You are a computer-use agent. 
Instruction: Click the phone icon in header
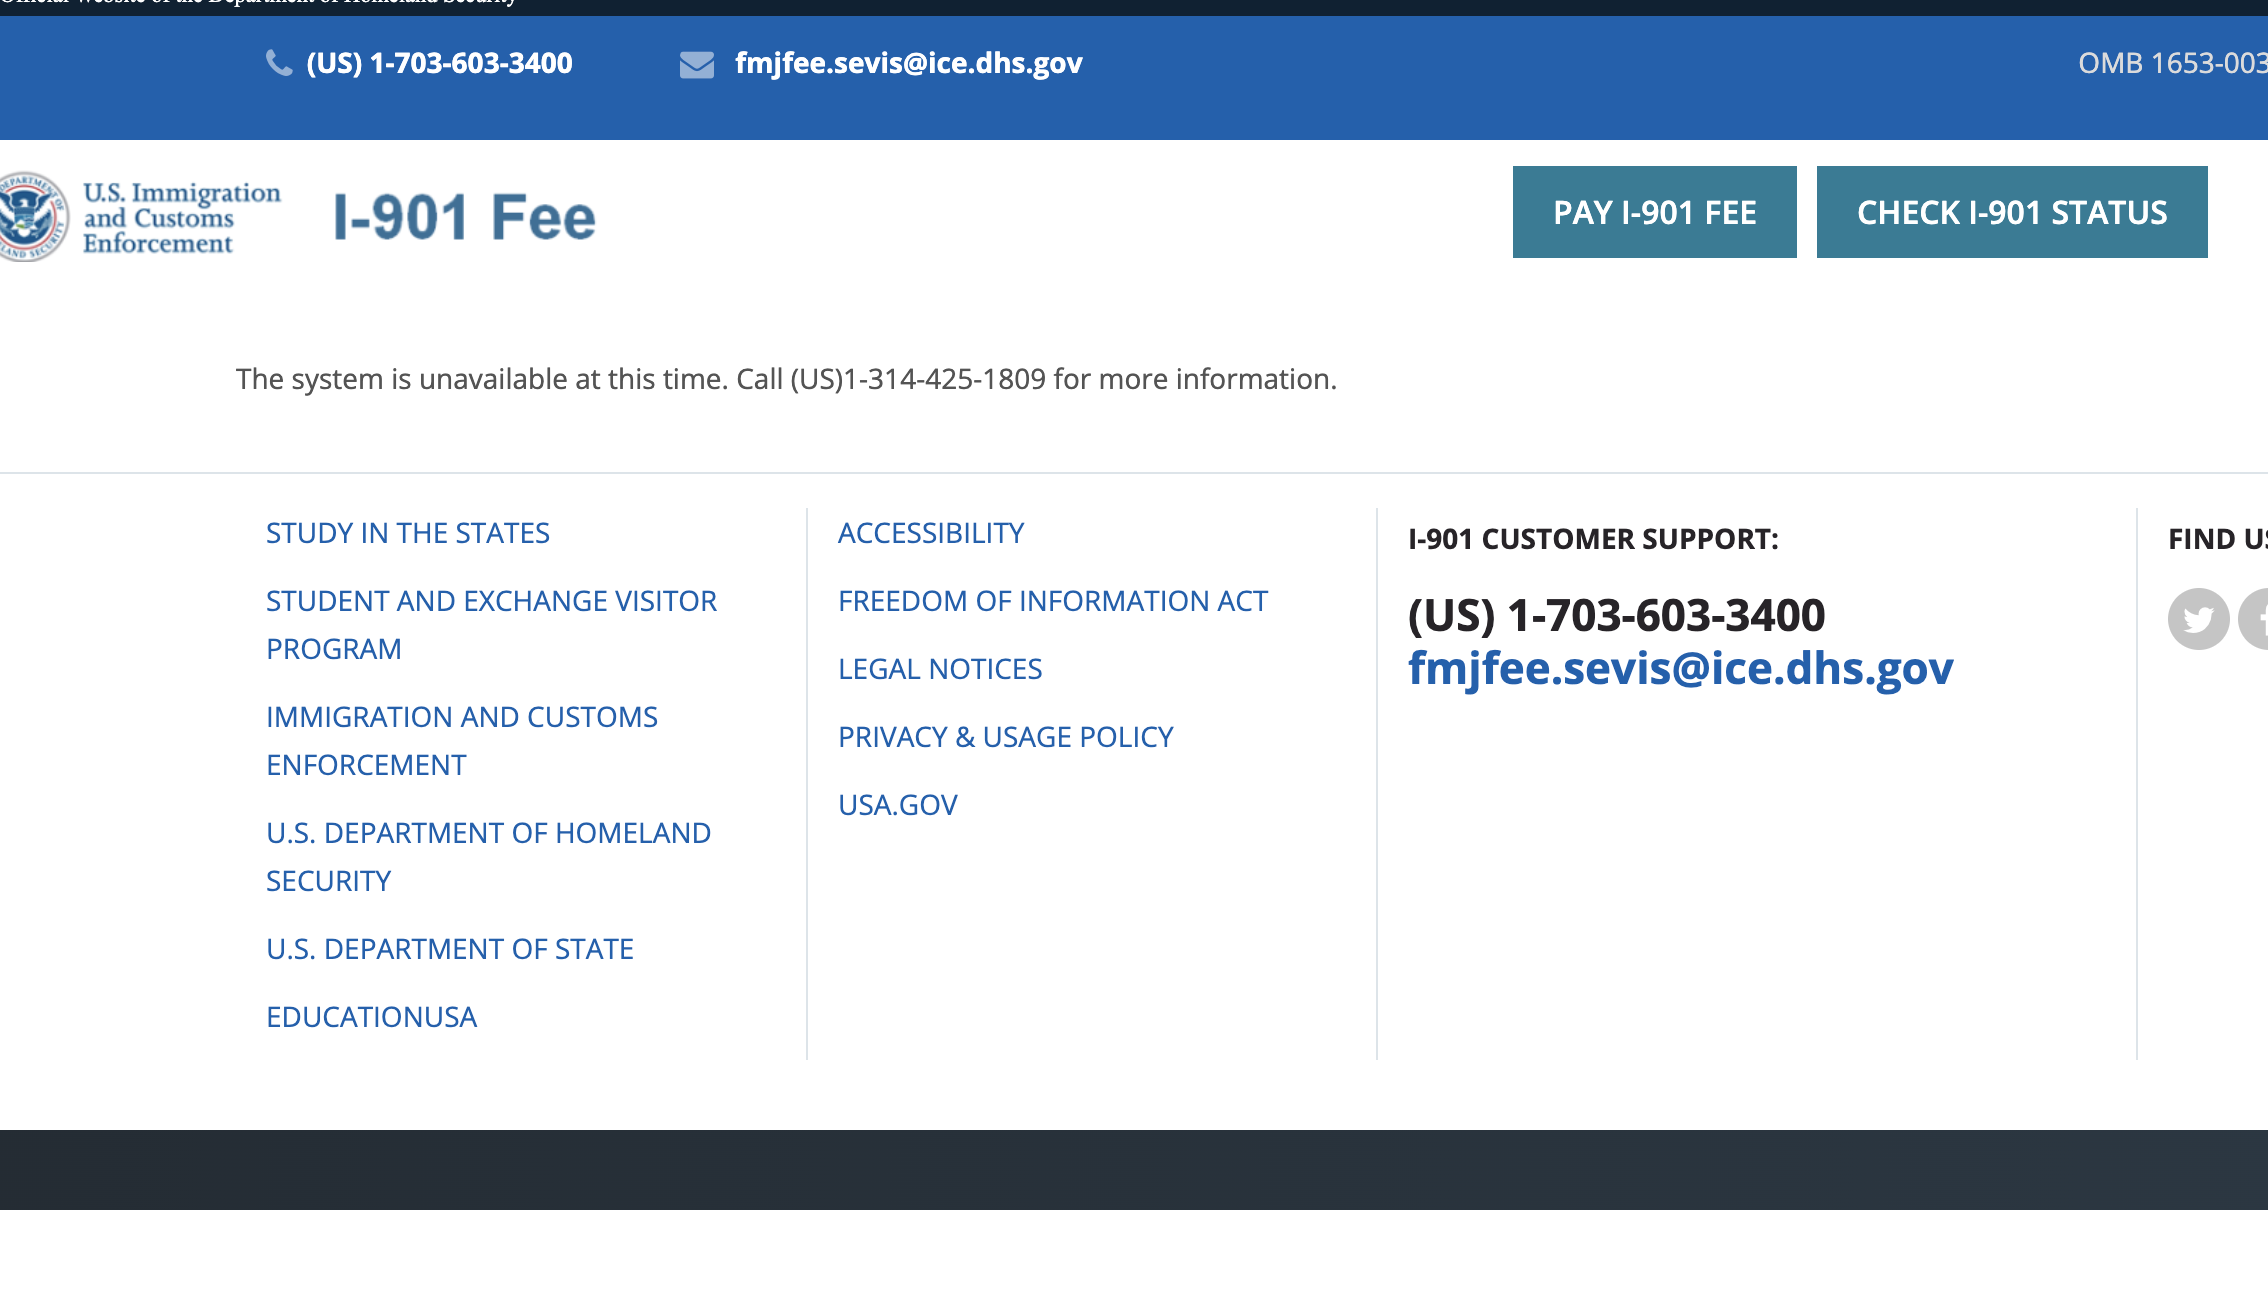click(279, 64)
